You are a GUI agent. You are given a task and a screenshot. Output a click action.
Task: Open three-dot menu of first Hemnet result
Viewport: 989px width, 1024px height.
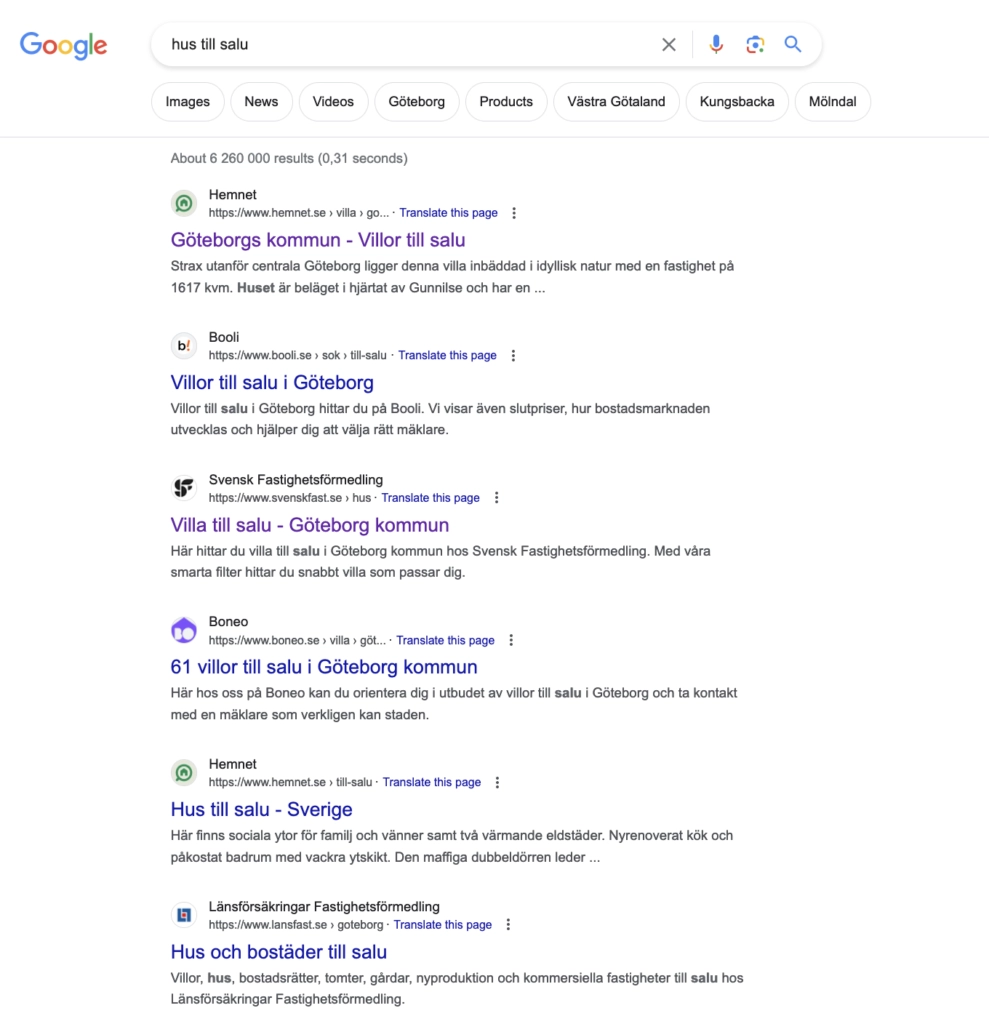point(514,213)
